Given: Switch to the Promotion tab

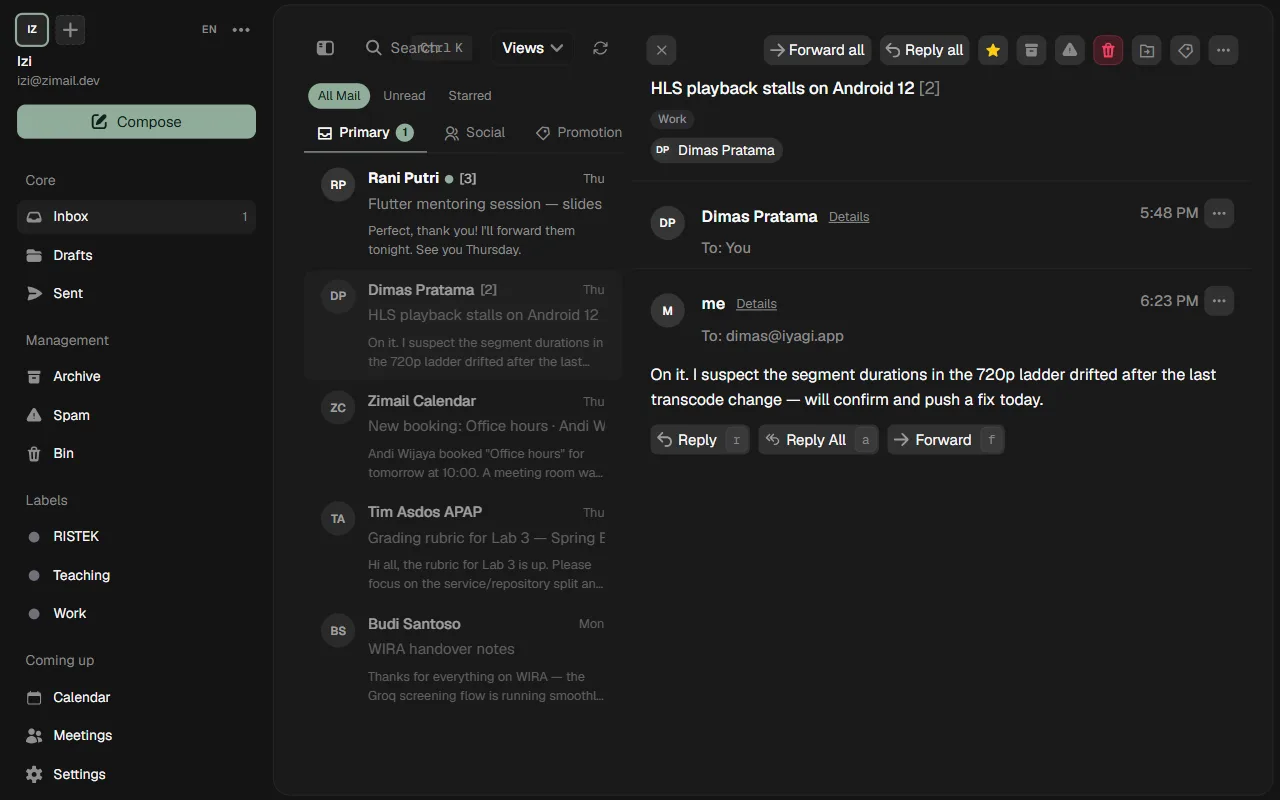Looking at the screenshot, I should tap(579, 133).
